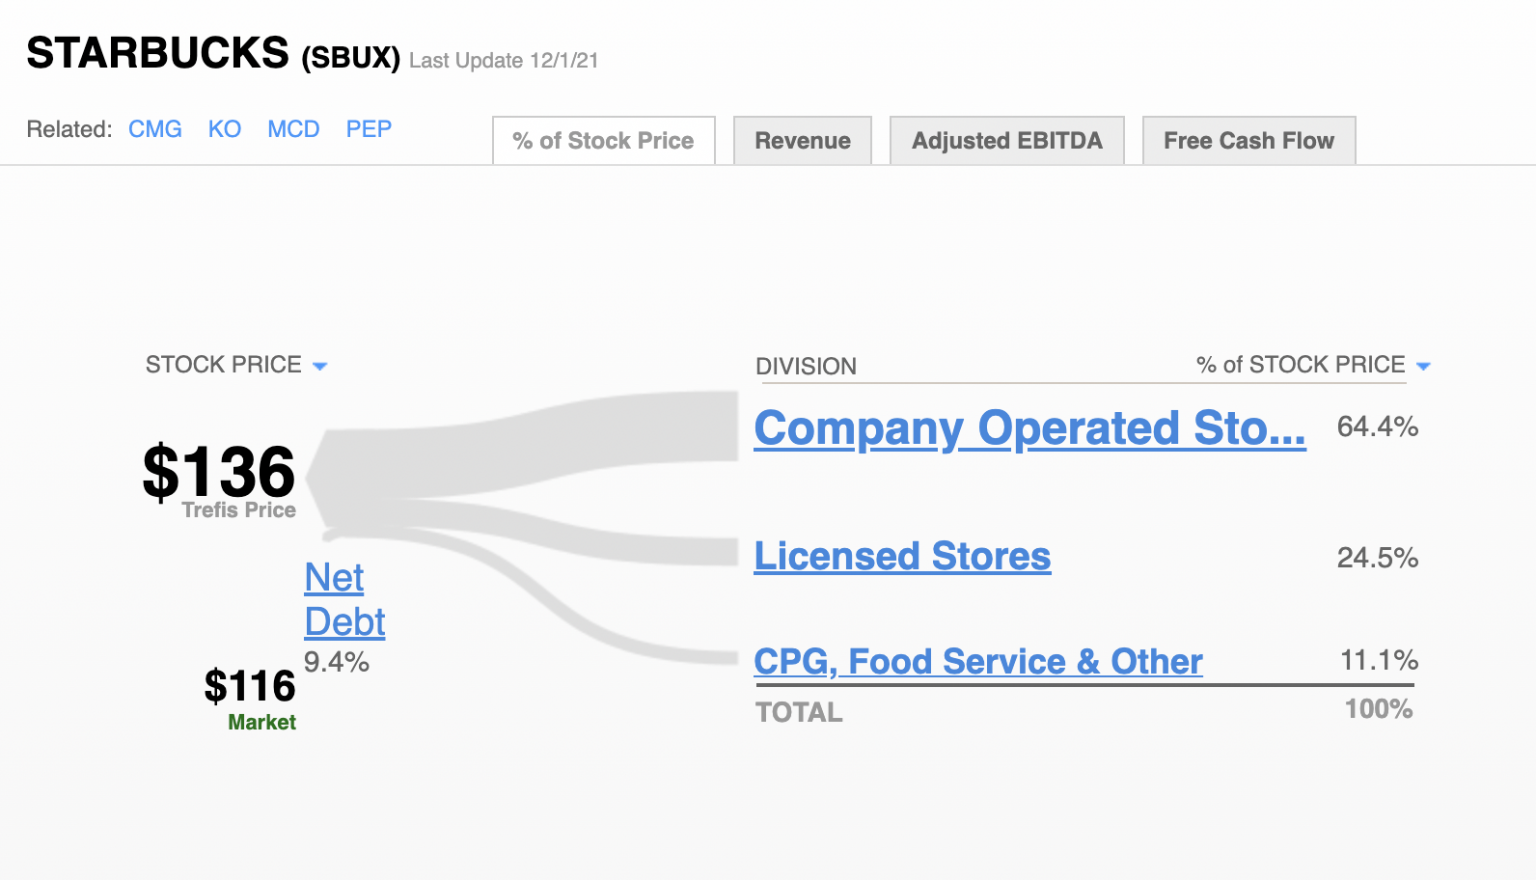Open the Company Operated Stores division
Viewport: 1536px width, 880px height.
1029,428
